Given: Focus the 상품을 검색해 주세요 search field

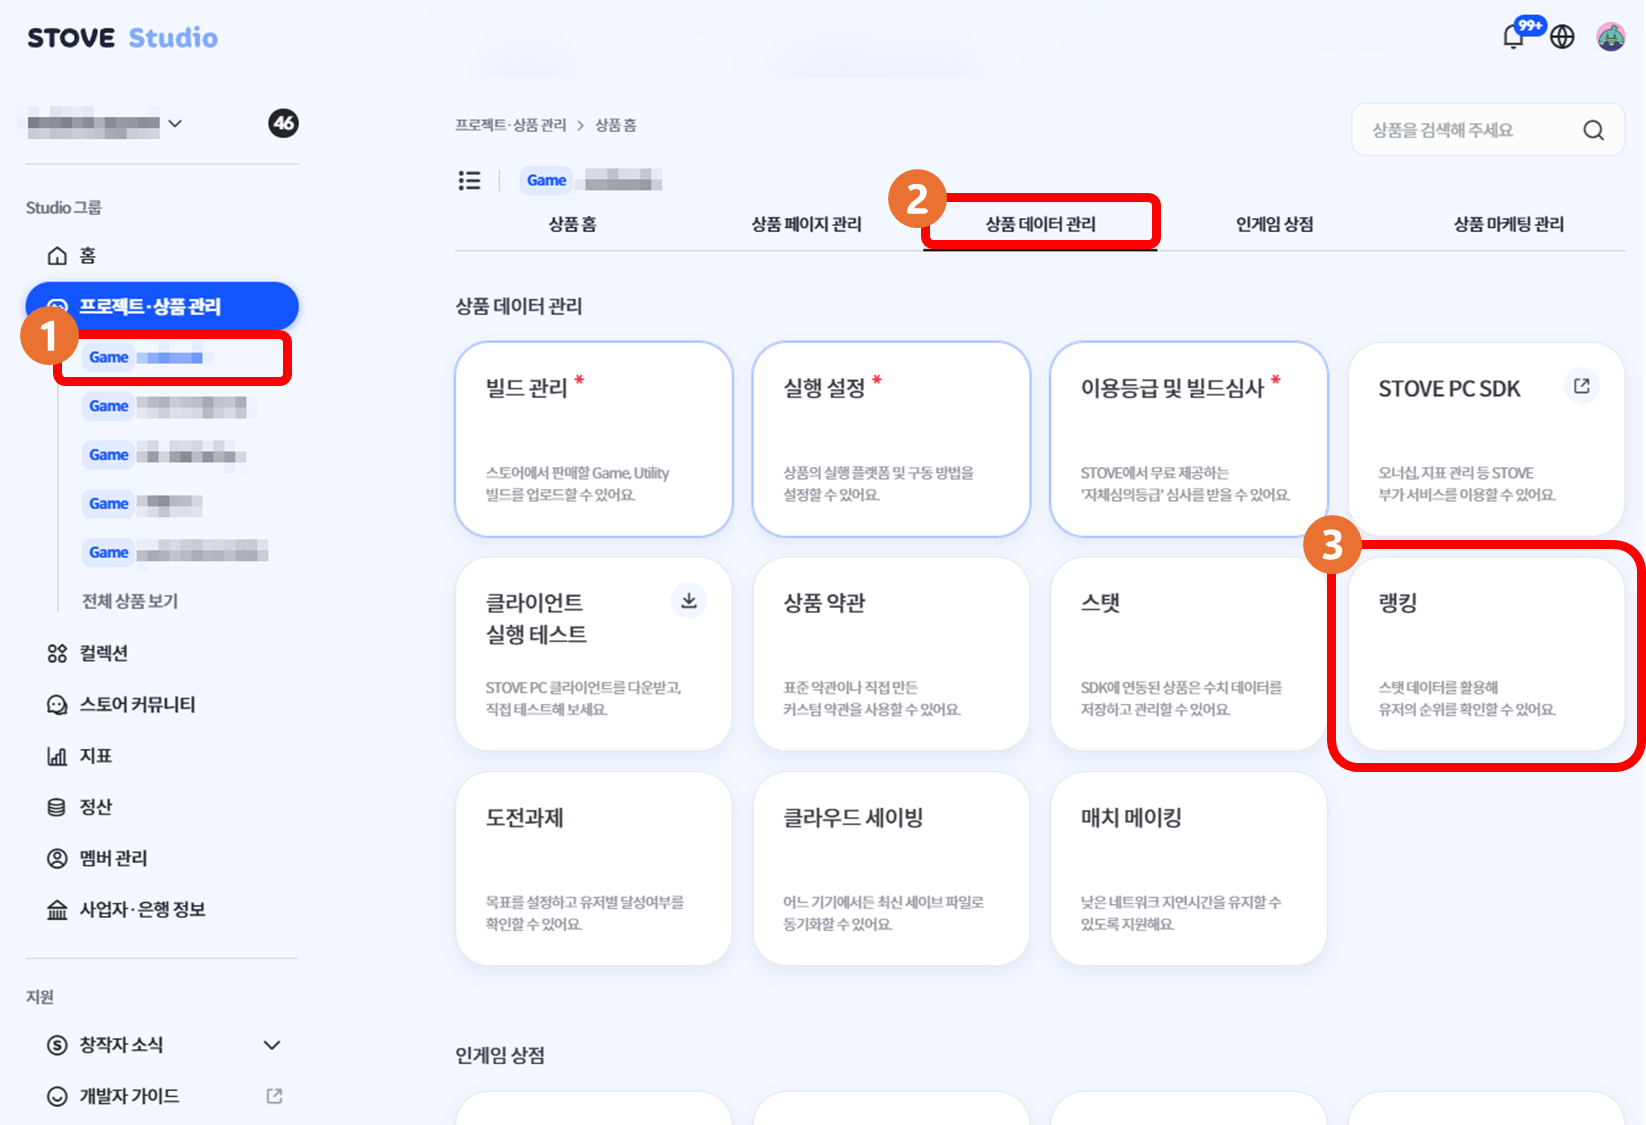Looking at the screenshot, I should pyautogui.click(x=1488, y=130).
